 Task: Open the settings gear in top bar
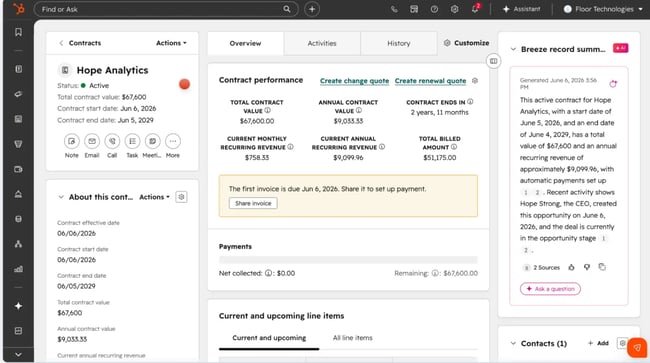(x=454, y=9)
